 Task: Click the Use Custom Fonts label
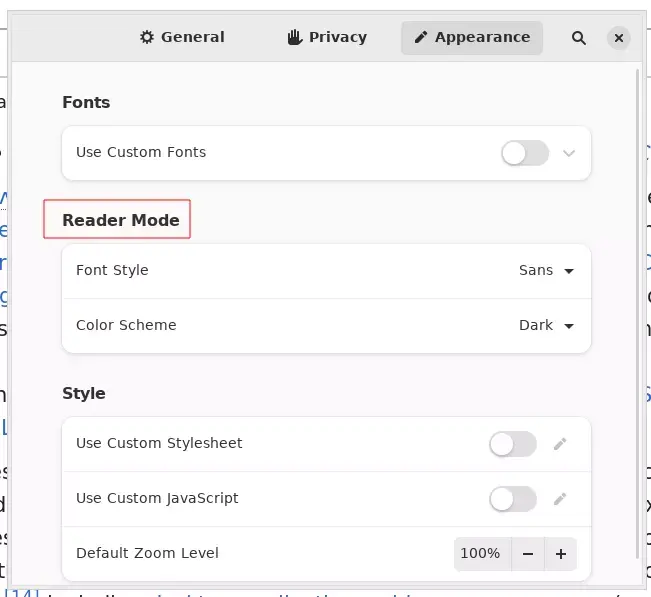[141, 153]
